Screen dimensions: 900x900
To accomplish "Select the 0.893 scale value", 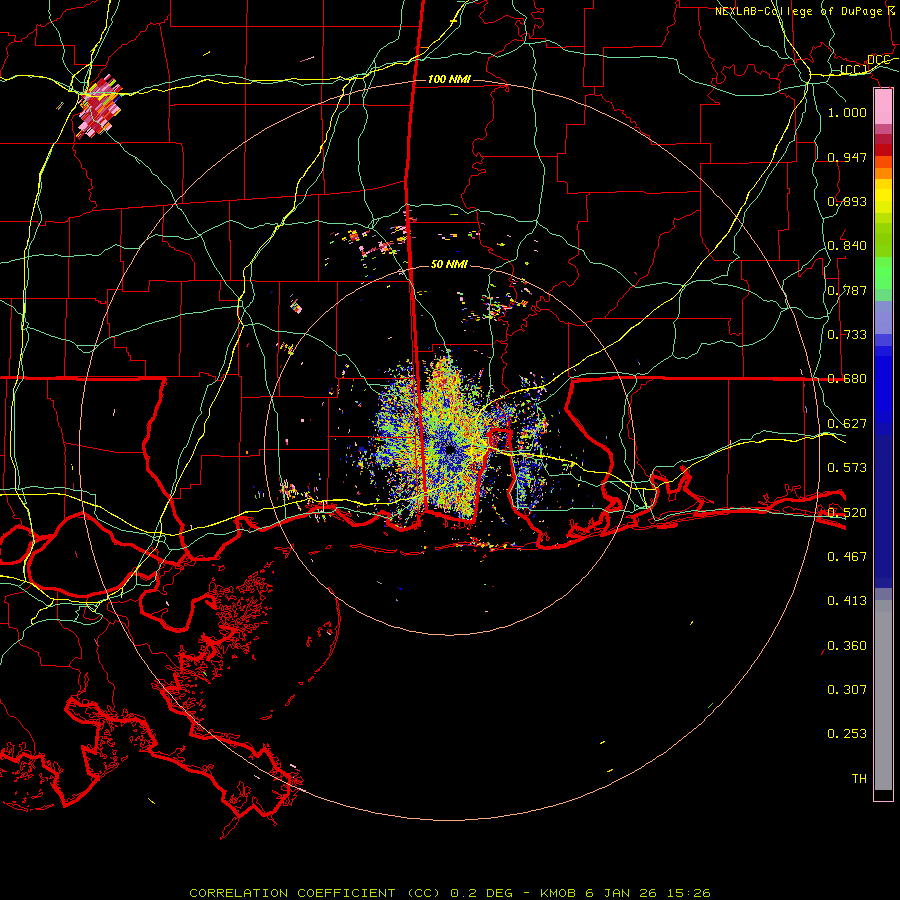I will coord(847,201).
